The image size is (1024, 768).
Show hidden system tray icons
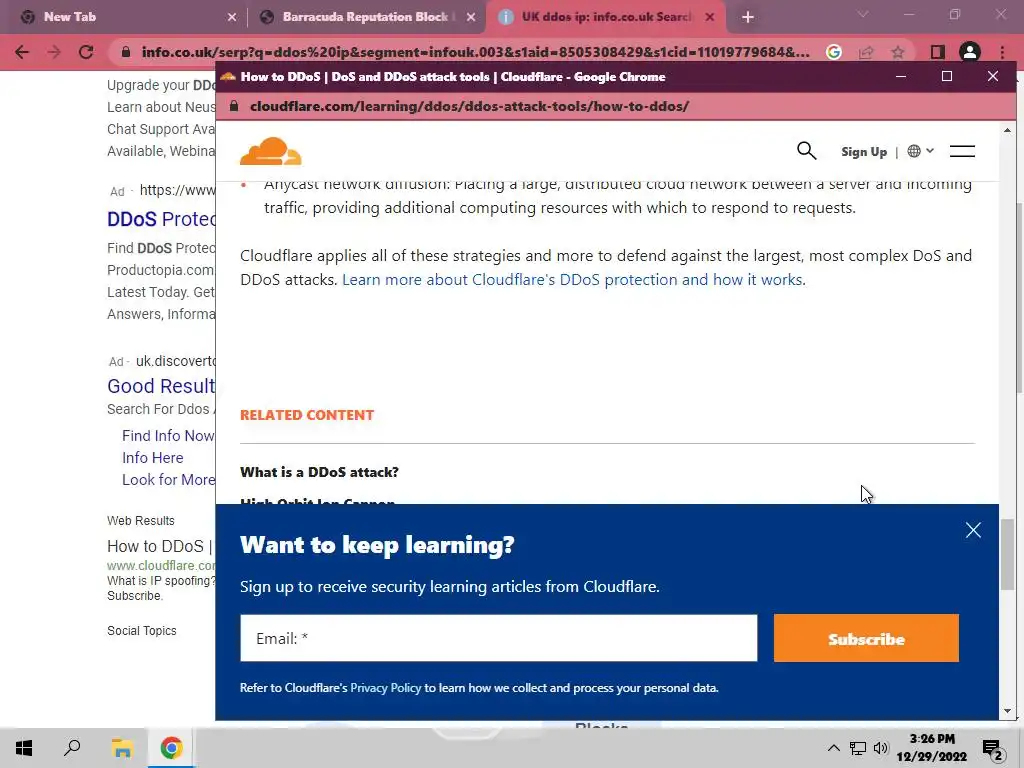click(x=833, y=748)
